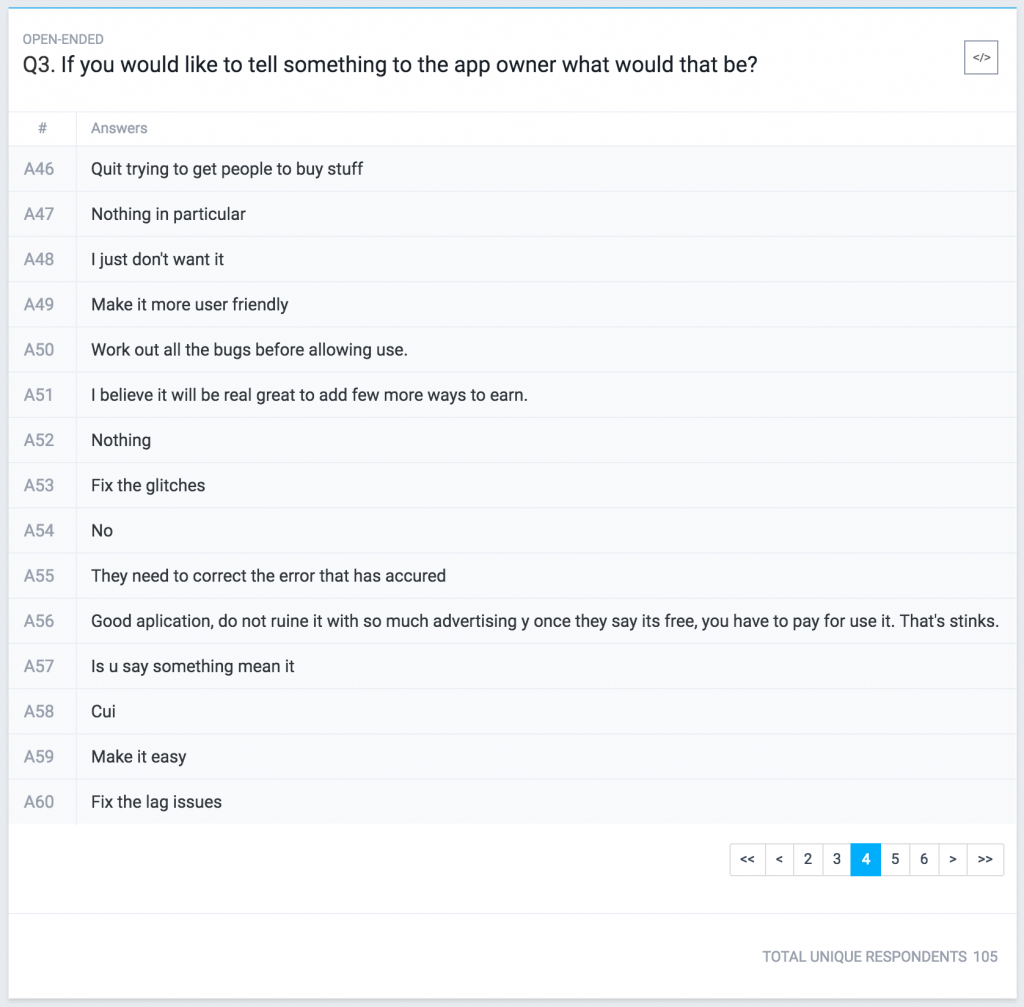
Task: Go to previous page of answers
Action: pos(779,859)
